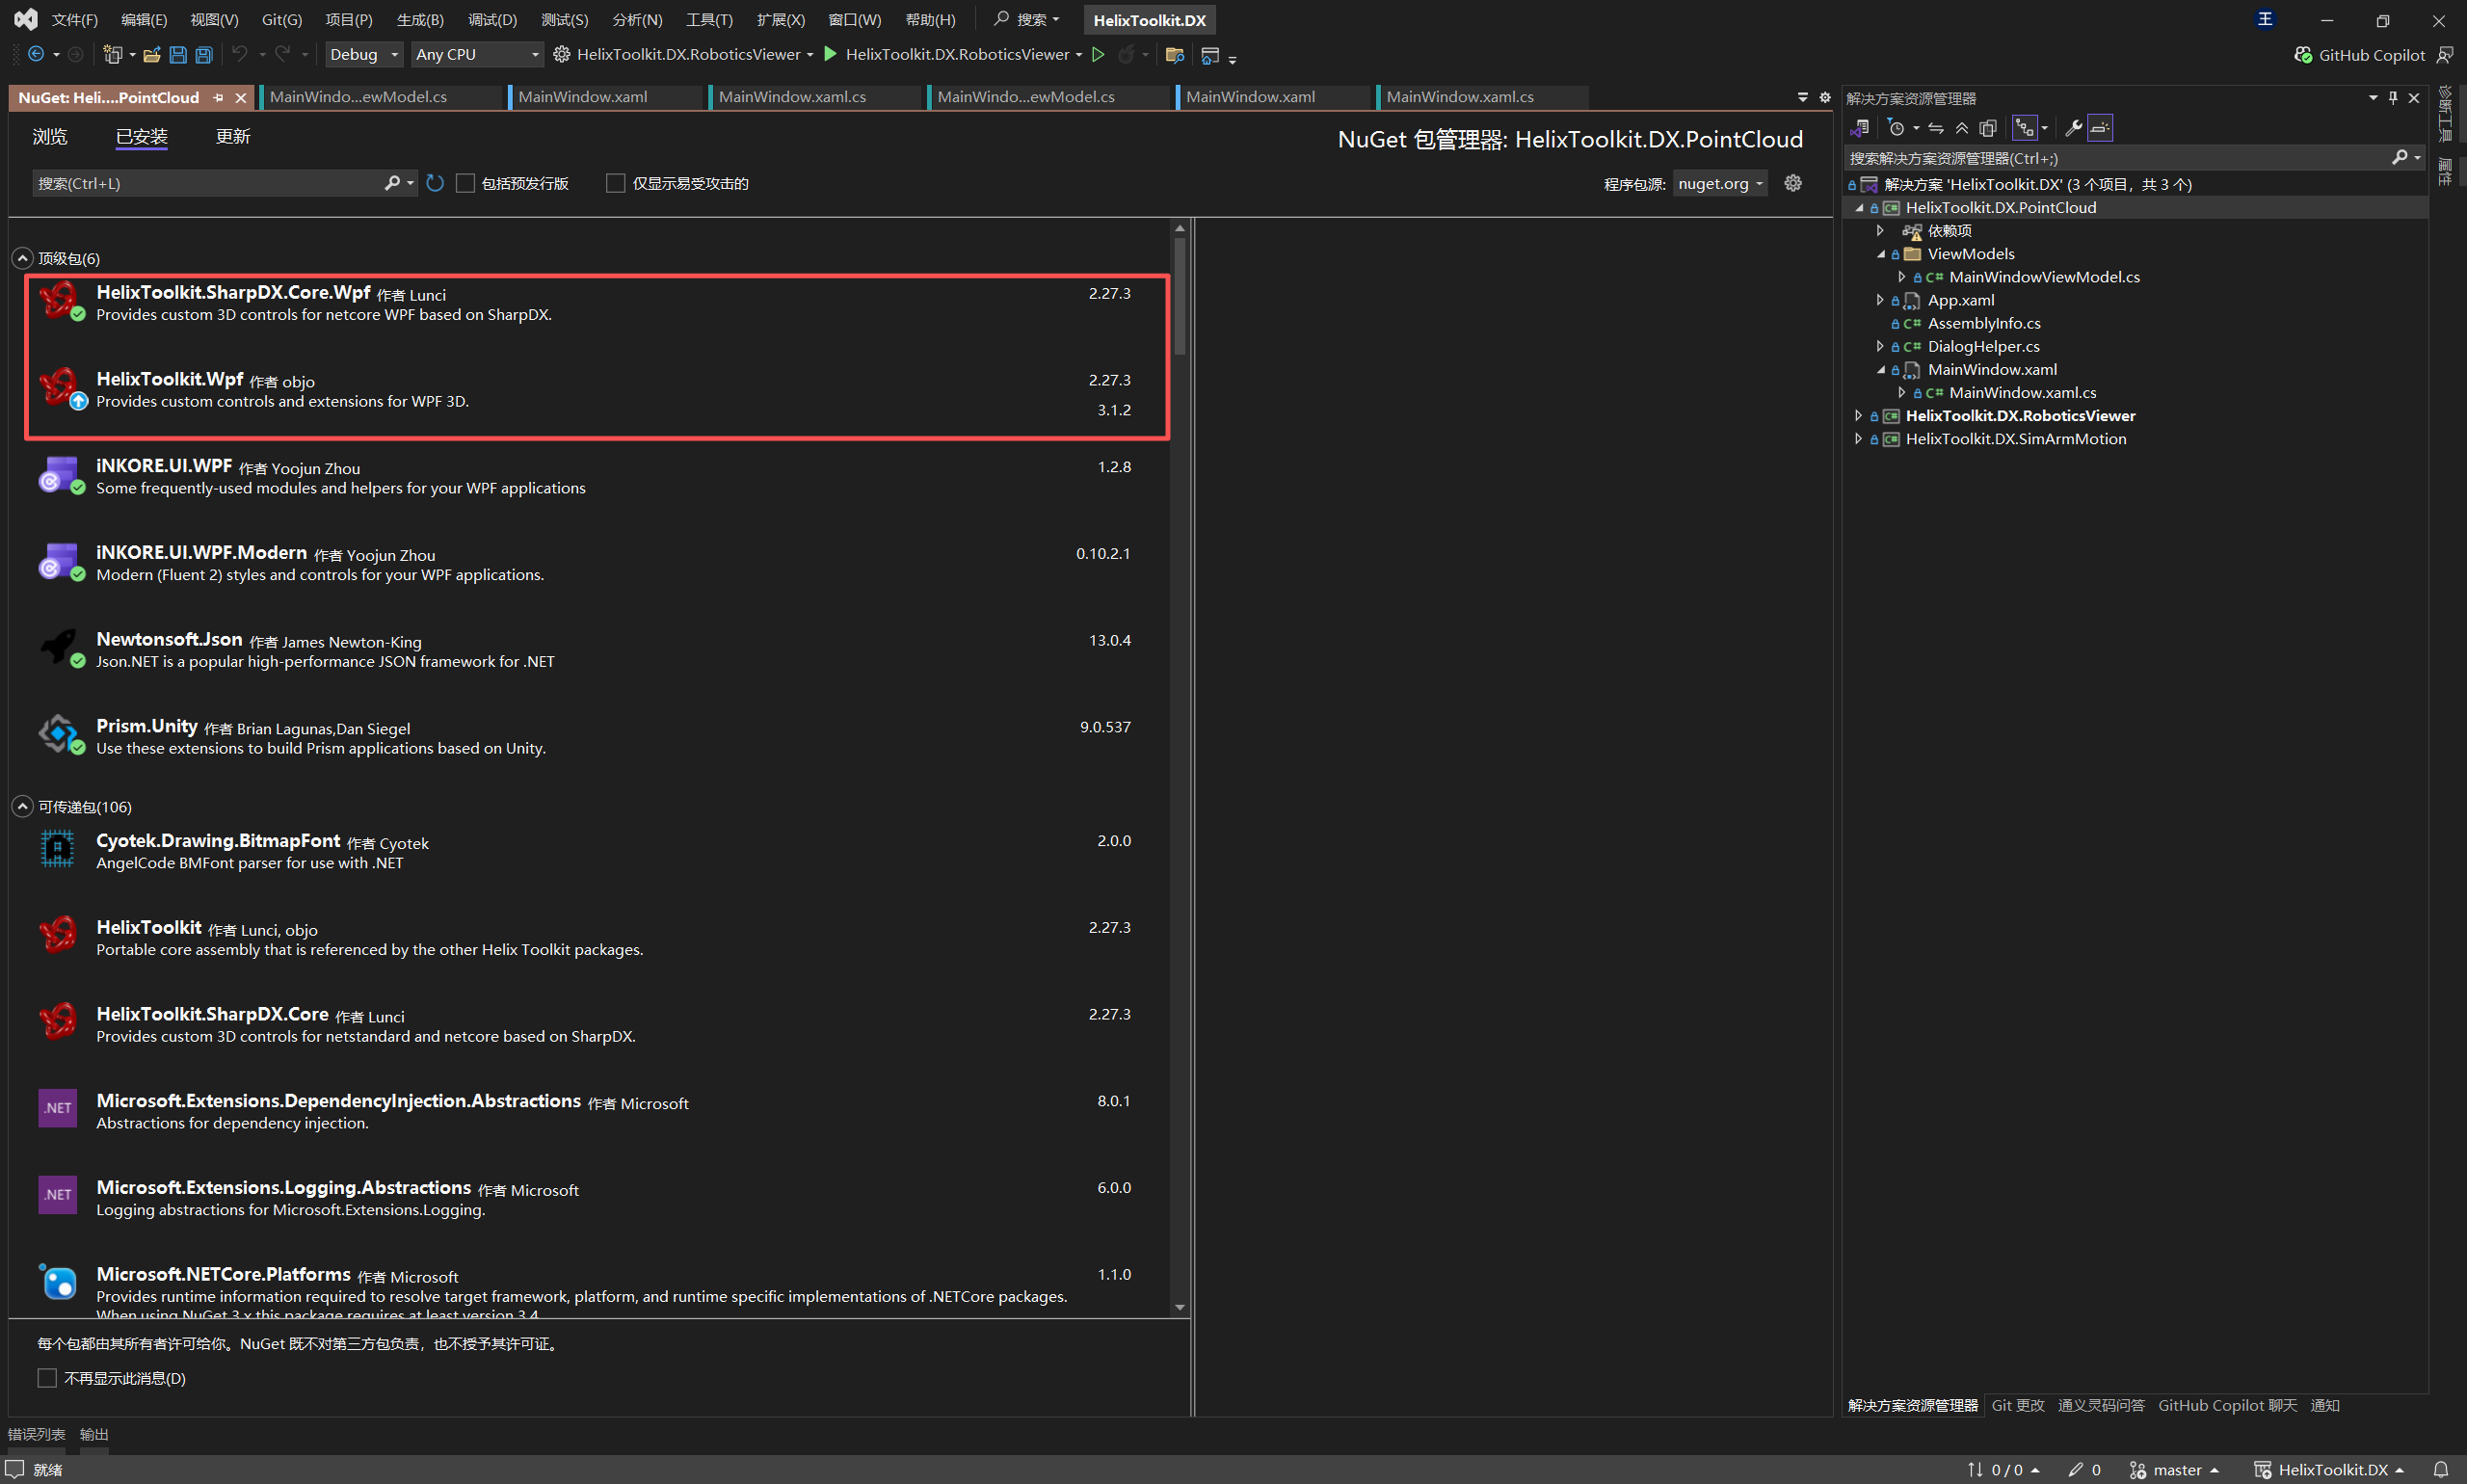Toggle the 仅显示易受攻击的 checkbox
Screen dimensions: 2467x1484
click(x=616, y=183)
